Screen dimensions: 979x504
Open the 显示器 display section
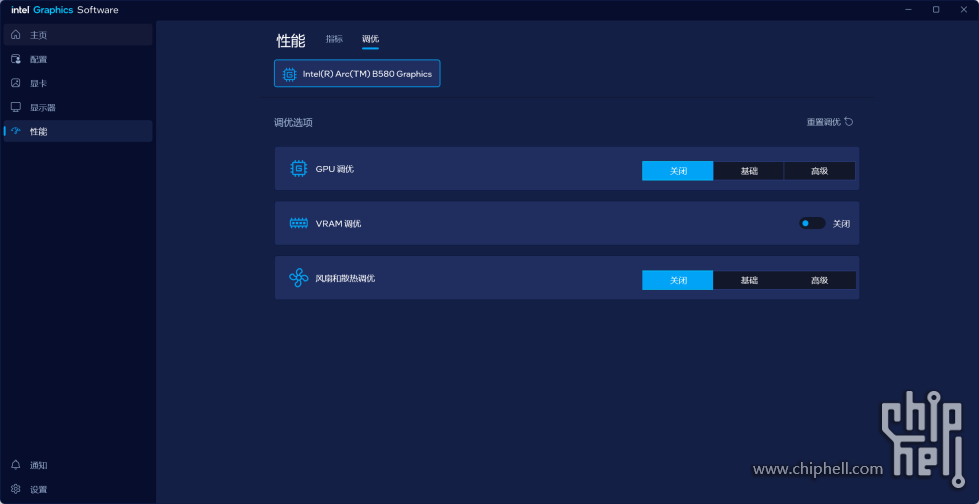[x=78, y=107]
